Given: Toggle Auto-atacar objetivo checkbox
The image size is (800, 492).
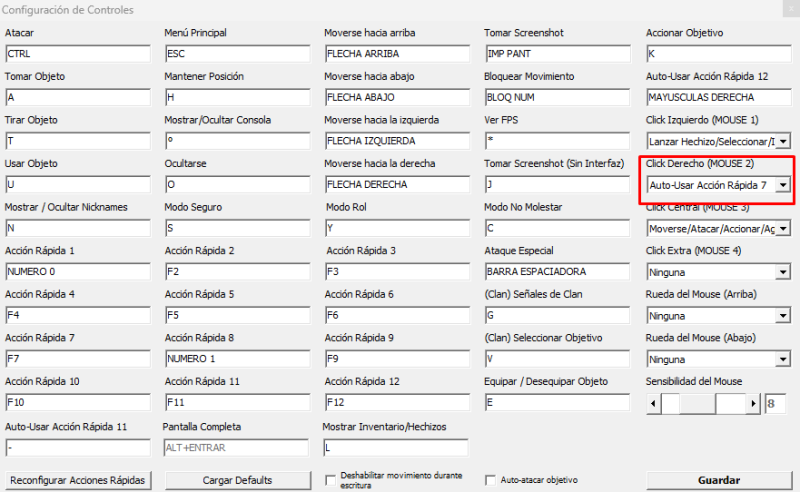Looking at the screenshot, I should coord(490,480).
